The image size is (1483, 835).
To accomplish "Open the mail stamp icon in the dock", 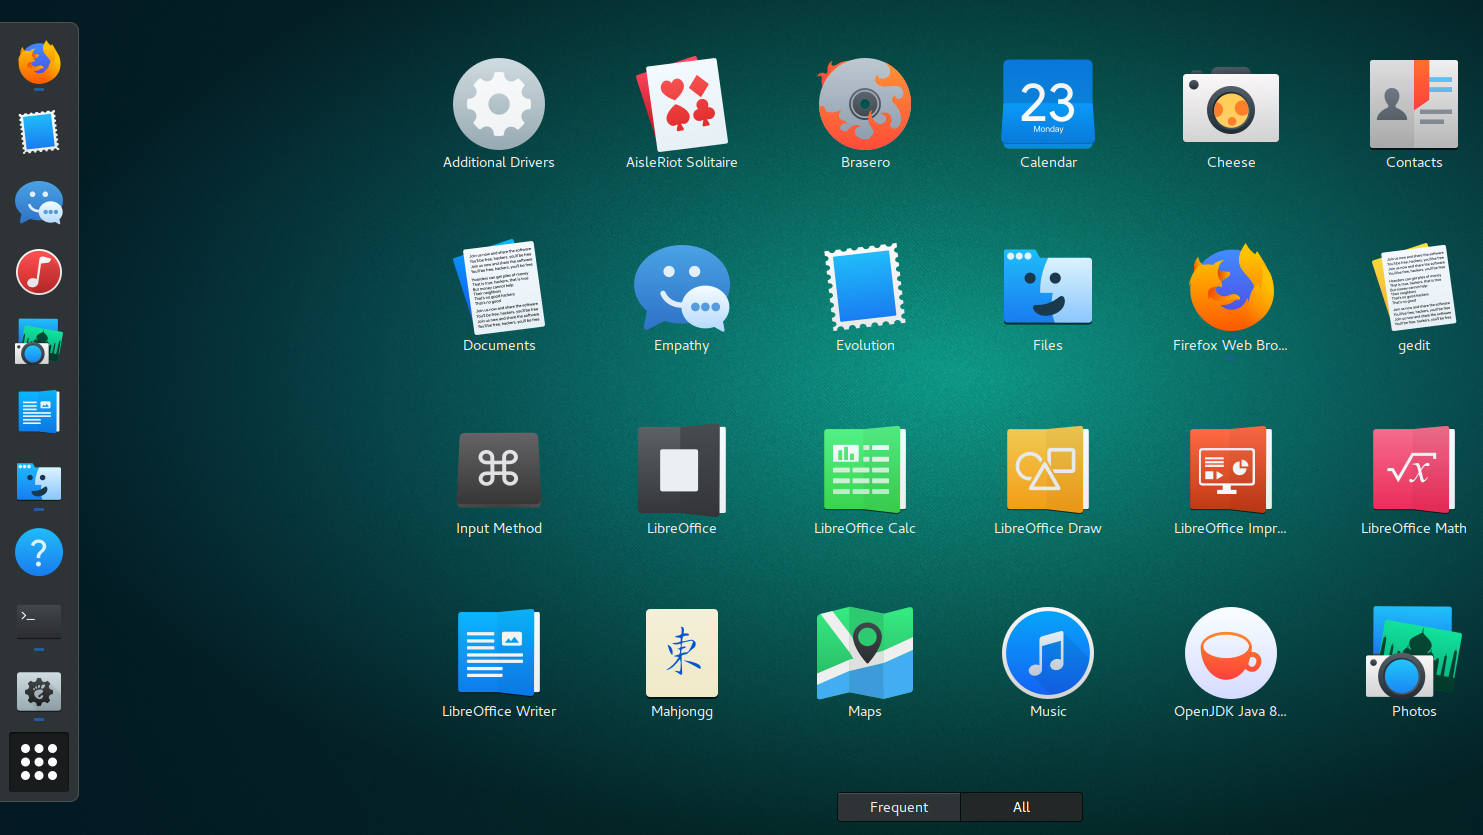I will [x=39, y=132].
